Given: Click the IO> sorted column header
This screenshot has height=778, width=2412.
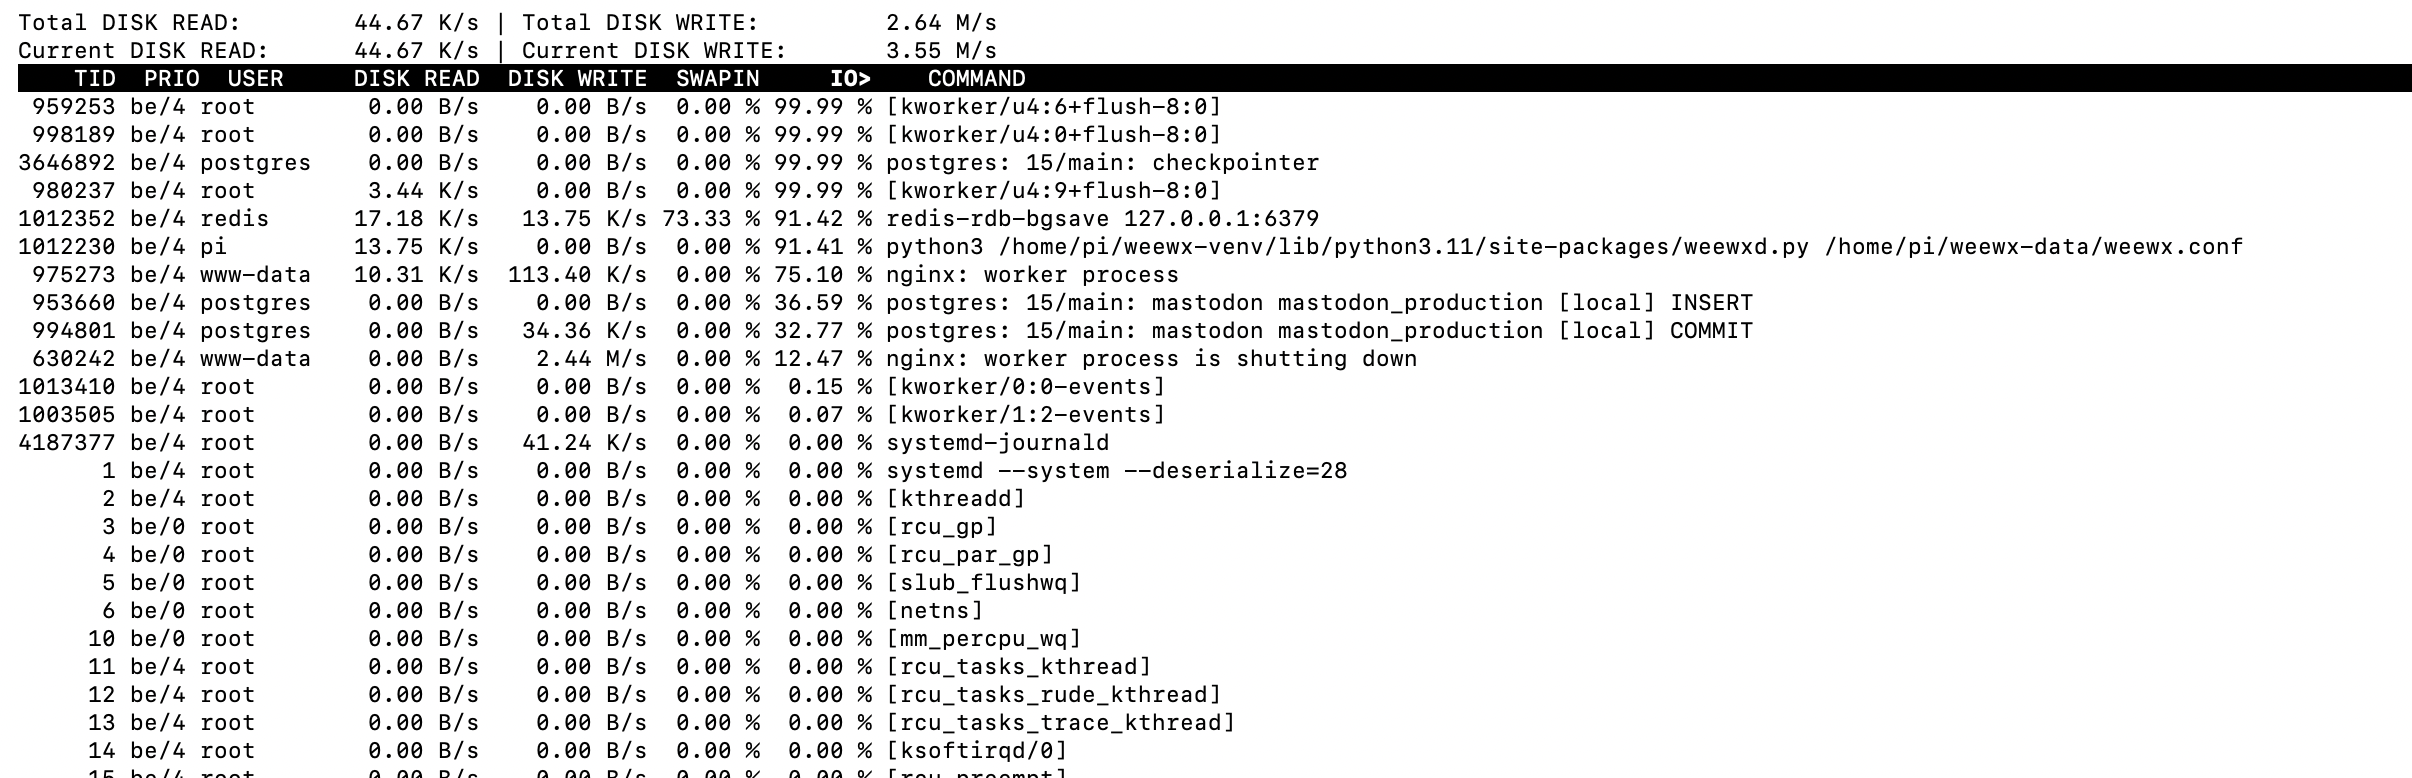Looking at the screenshot, I should tap(851, 79).
